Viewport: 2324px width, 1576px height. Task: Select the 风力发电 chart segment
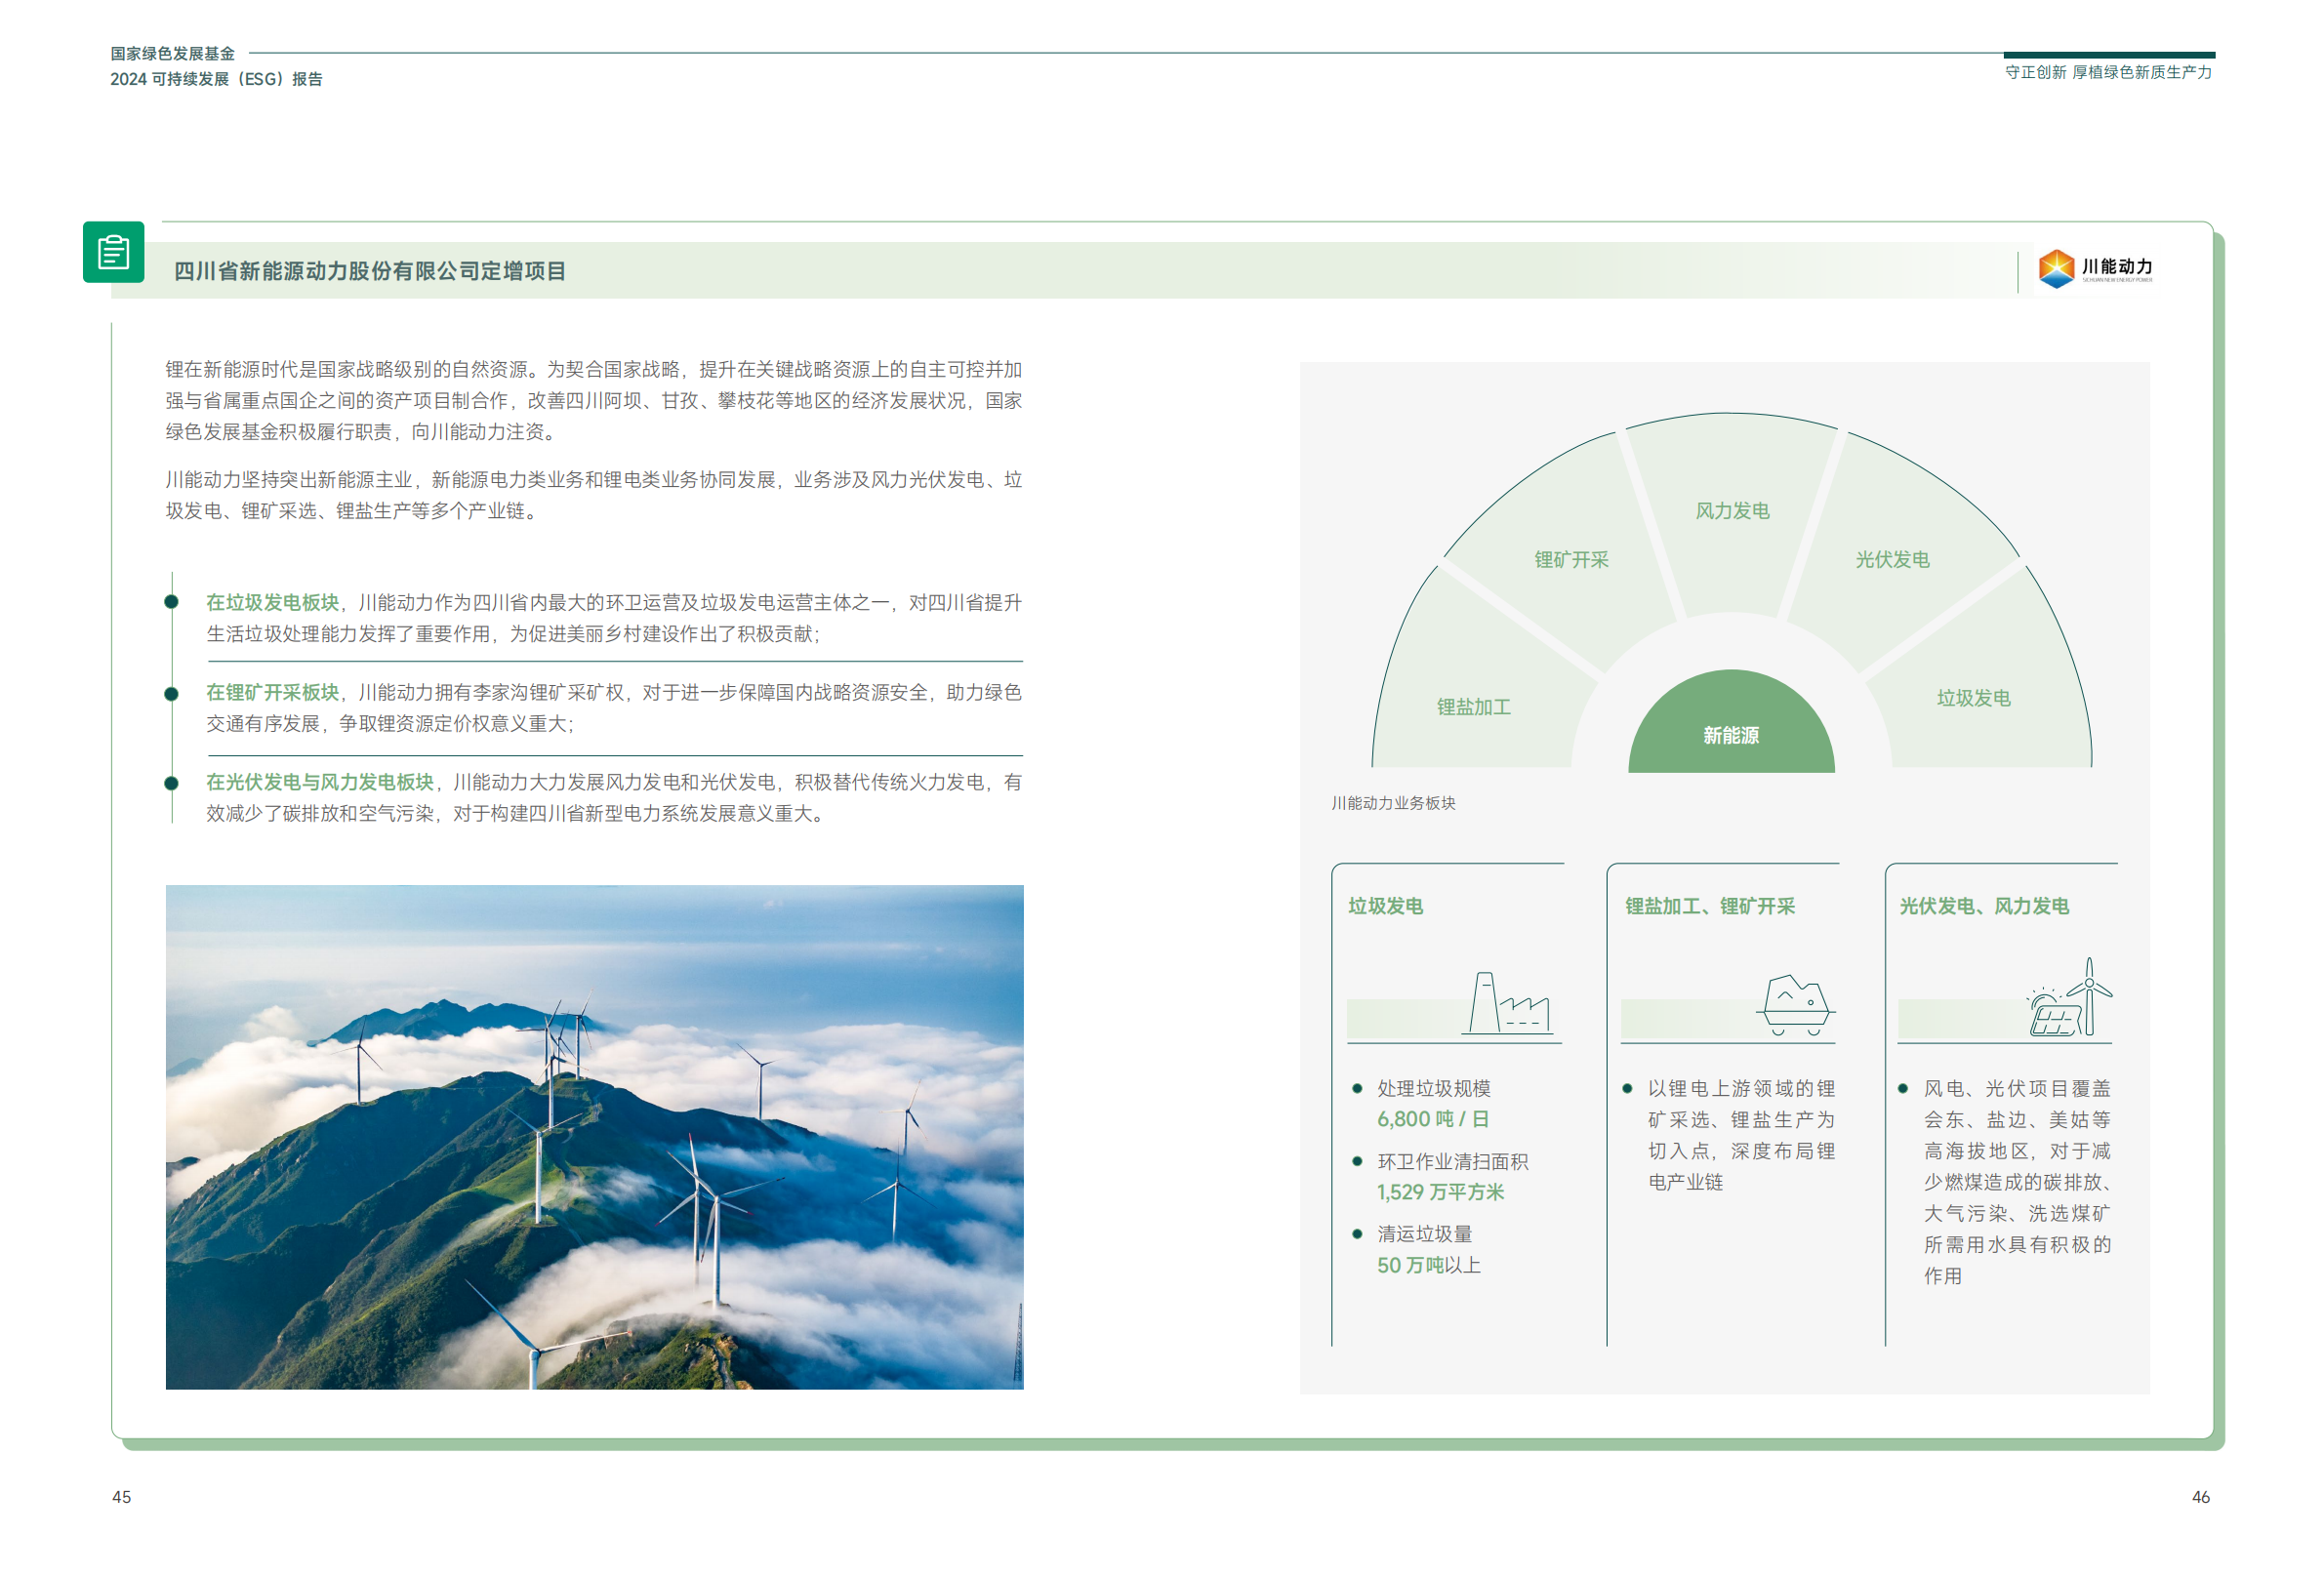1732,511
